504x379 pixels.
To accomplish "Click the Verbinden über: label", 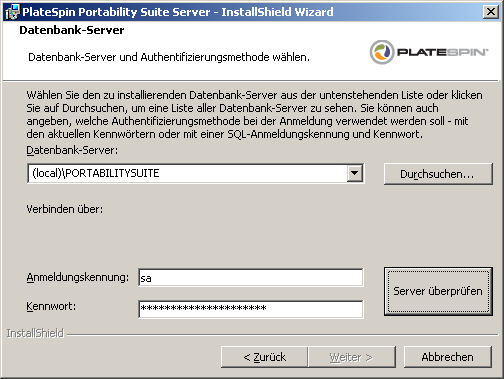I will 65,209.
